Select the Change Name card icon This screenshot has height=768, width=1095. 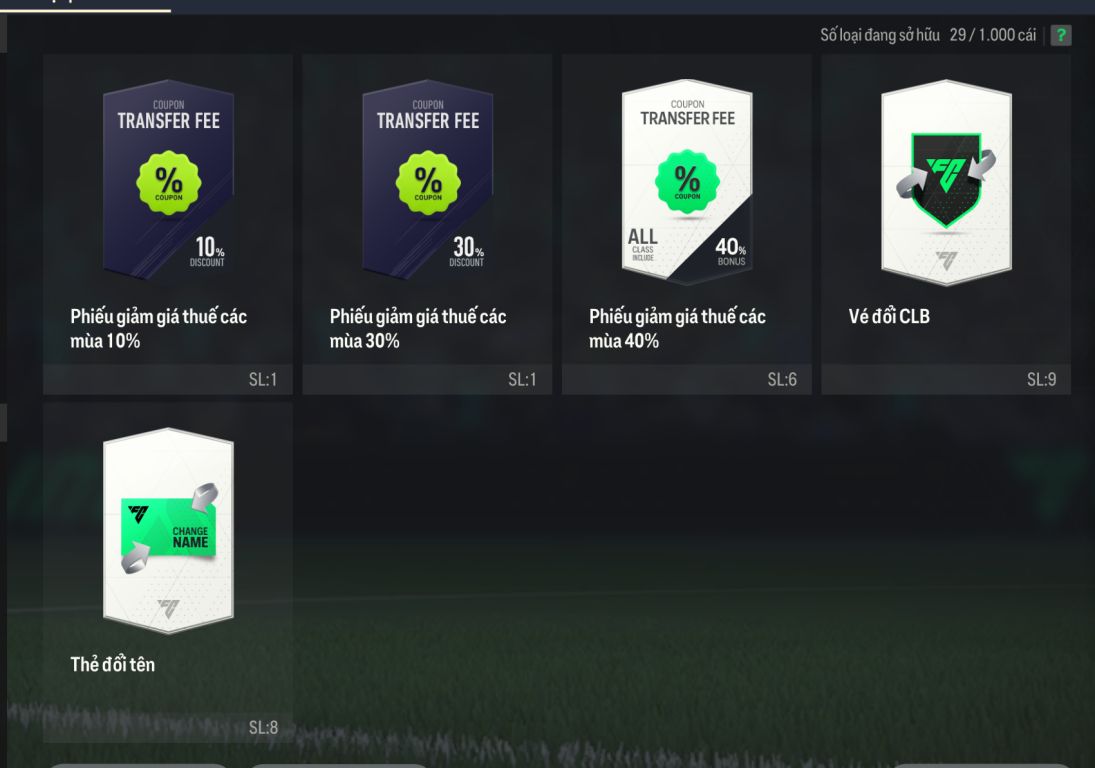tap(168, 531)
